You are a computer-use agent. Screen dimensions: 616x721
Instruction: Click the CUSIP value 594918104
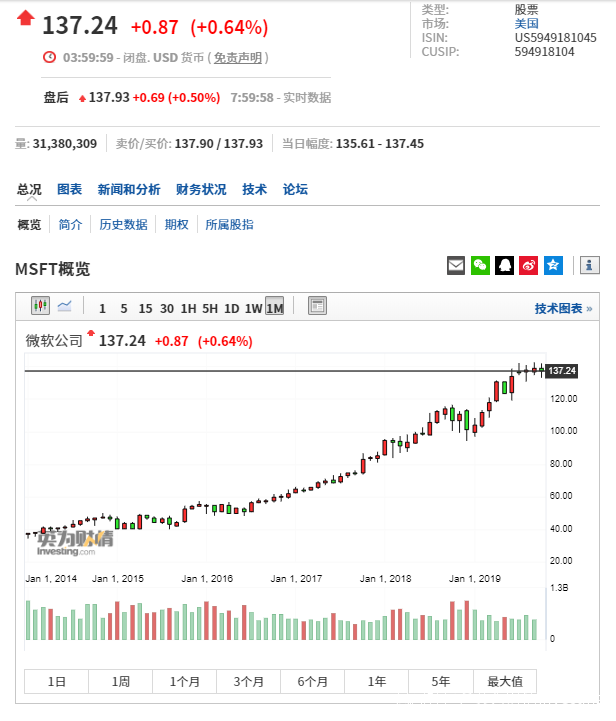(544, 52)
